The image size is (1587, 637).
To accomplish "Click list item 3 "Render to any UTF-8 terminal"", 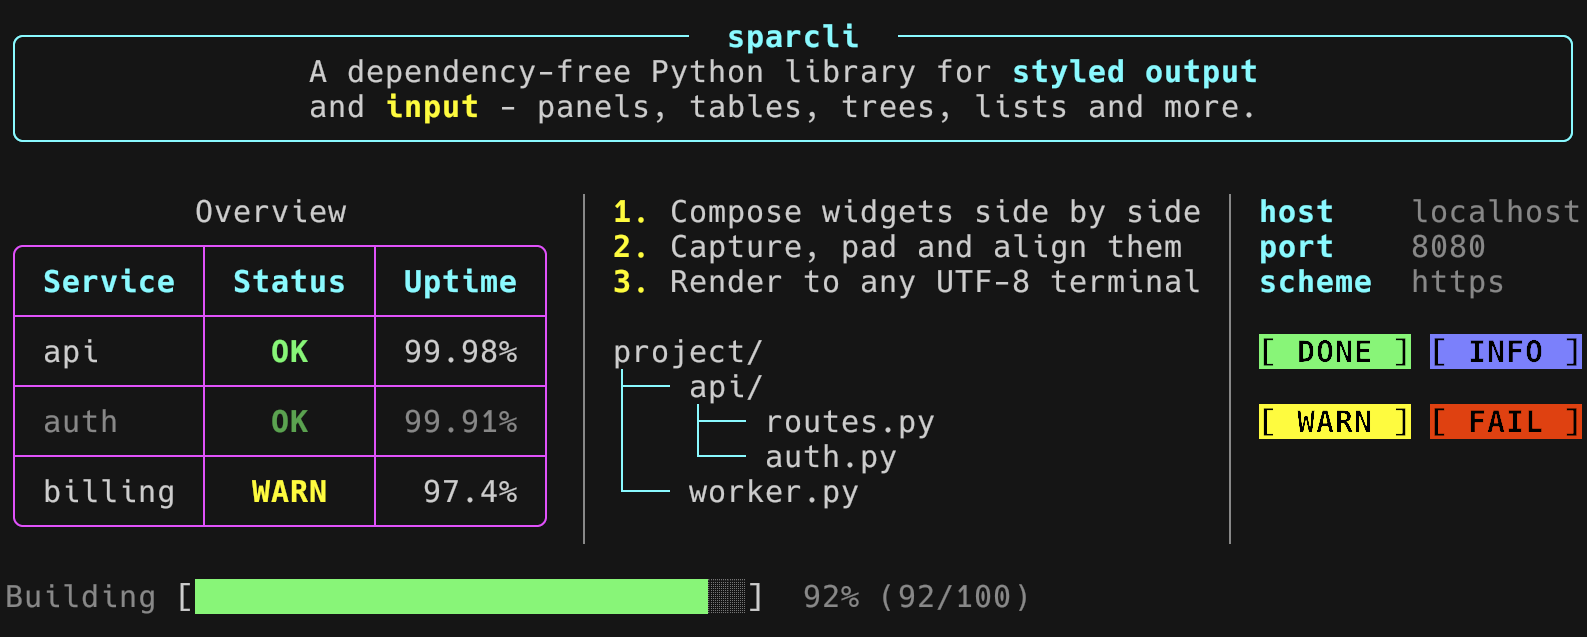I will (x=907, y=282).
